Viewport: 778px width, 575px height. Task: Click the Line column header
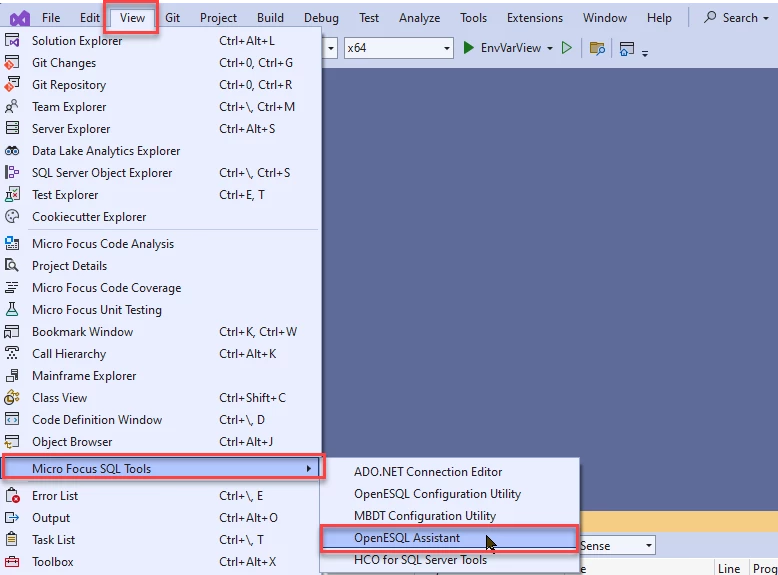(x=728, y=569)
